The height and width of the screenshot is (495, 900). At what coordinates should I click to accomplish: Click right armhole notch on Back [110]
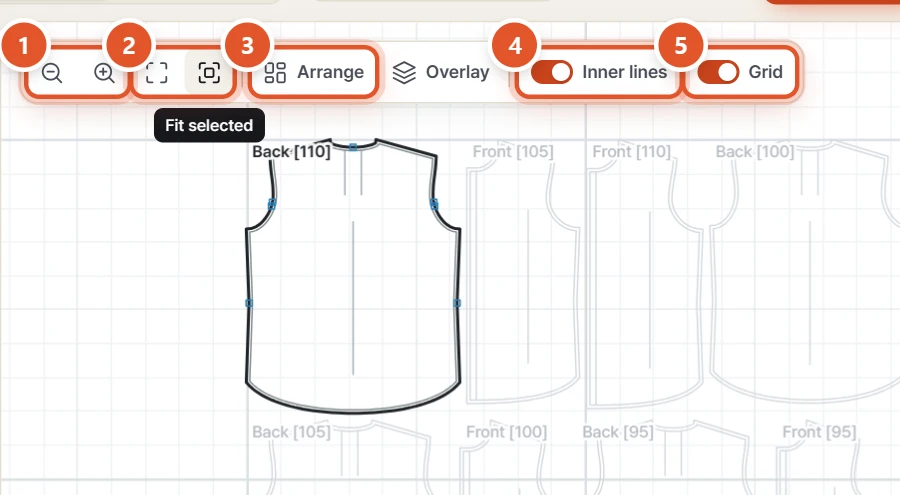434,203
